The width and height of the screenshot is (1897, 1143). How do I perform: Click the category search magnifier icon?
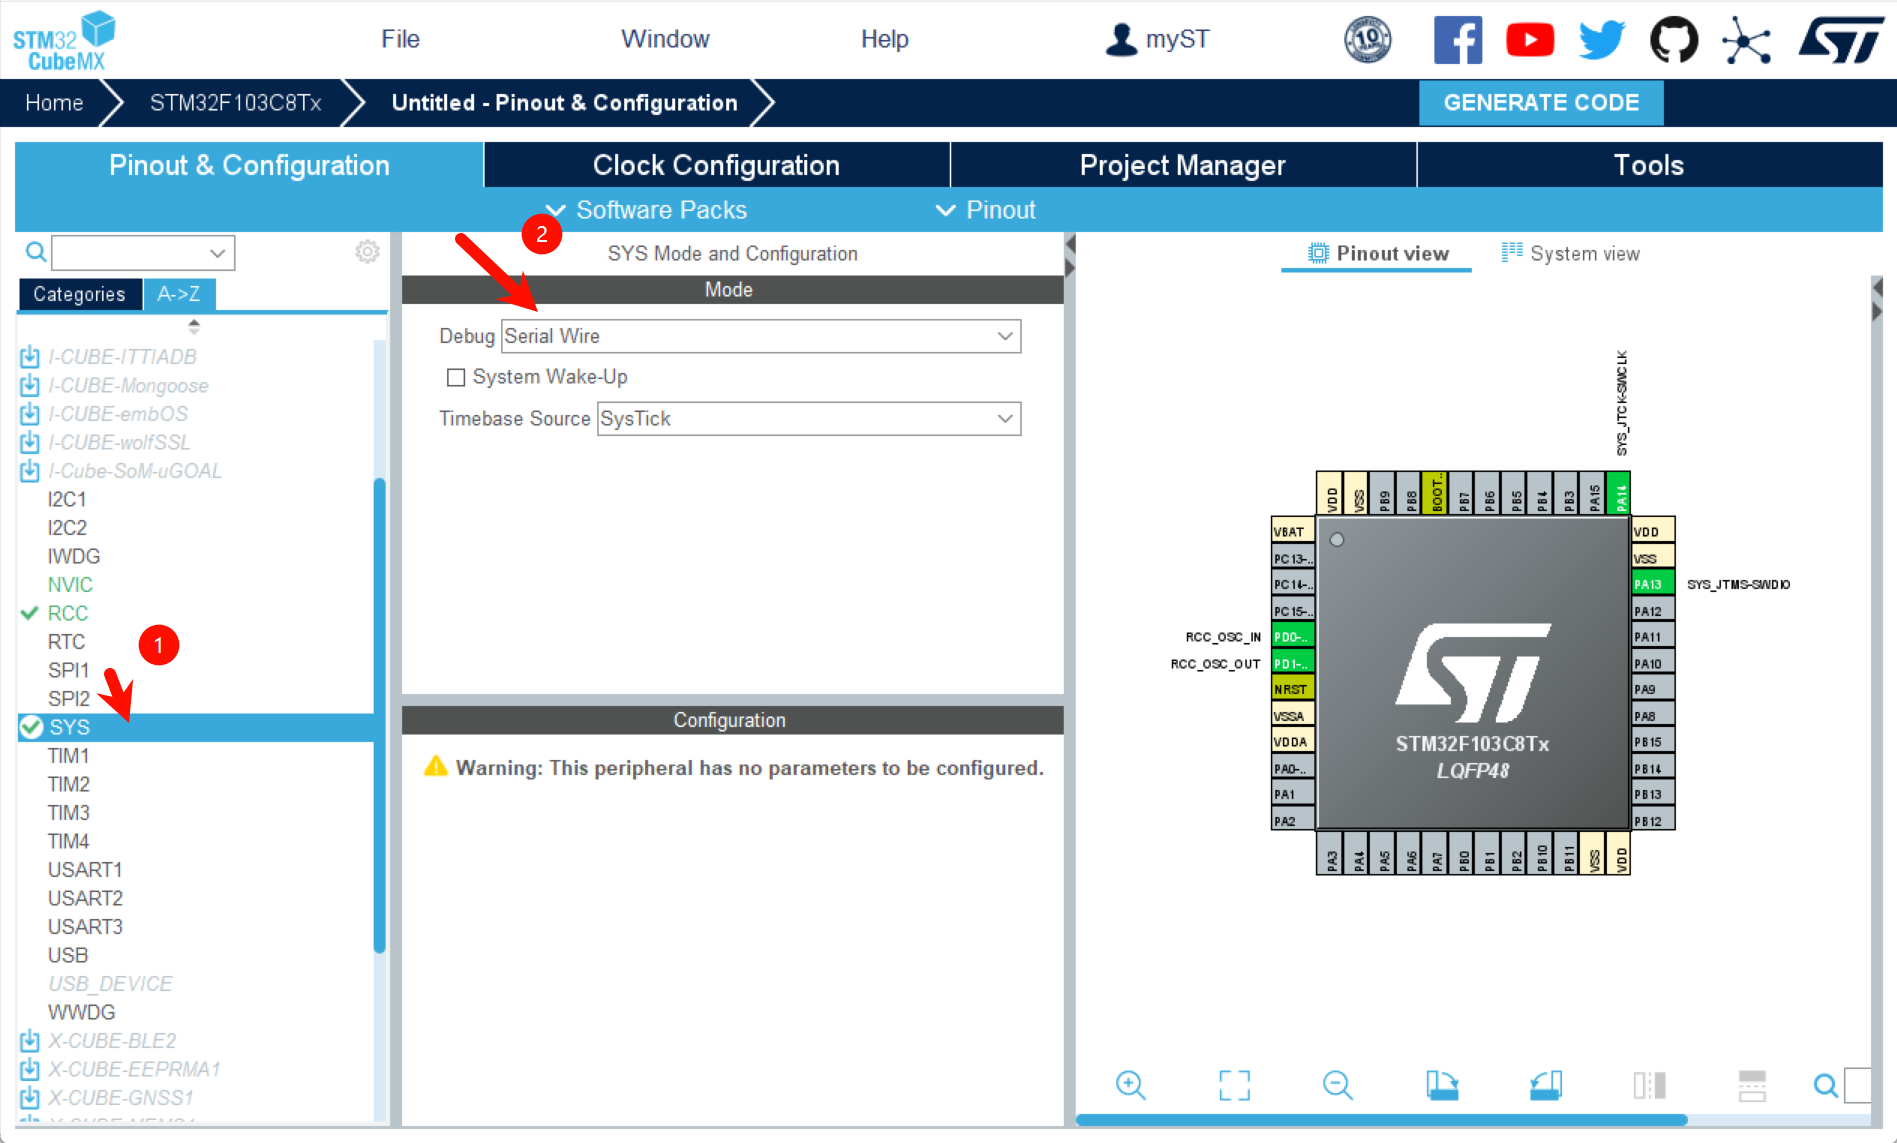click(x=35, y=252)
